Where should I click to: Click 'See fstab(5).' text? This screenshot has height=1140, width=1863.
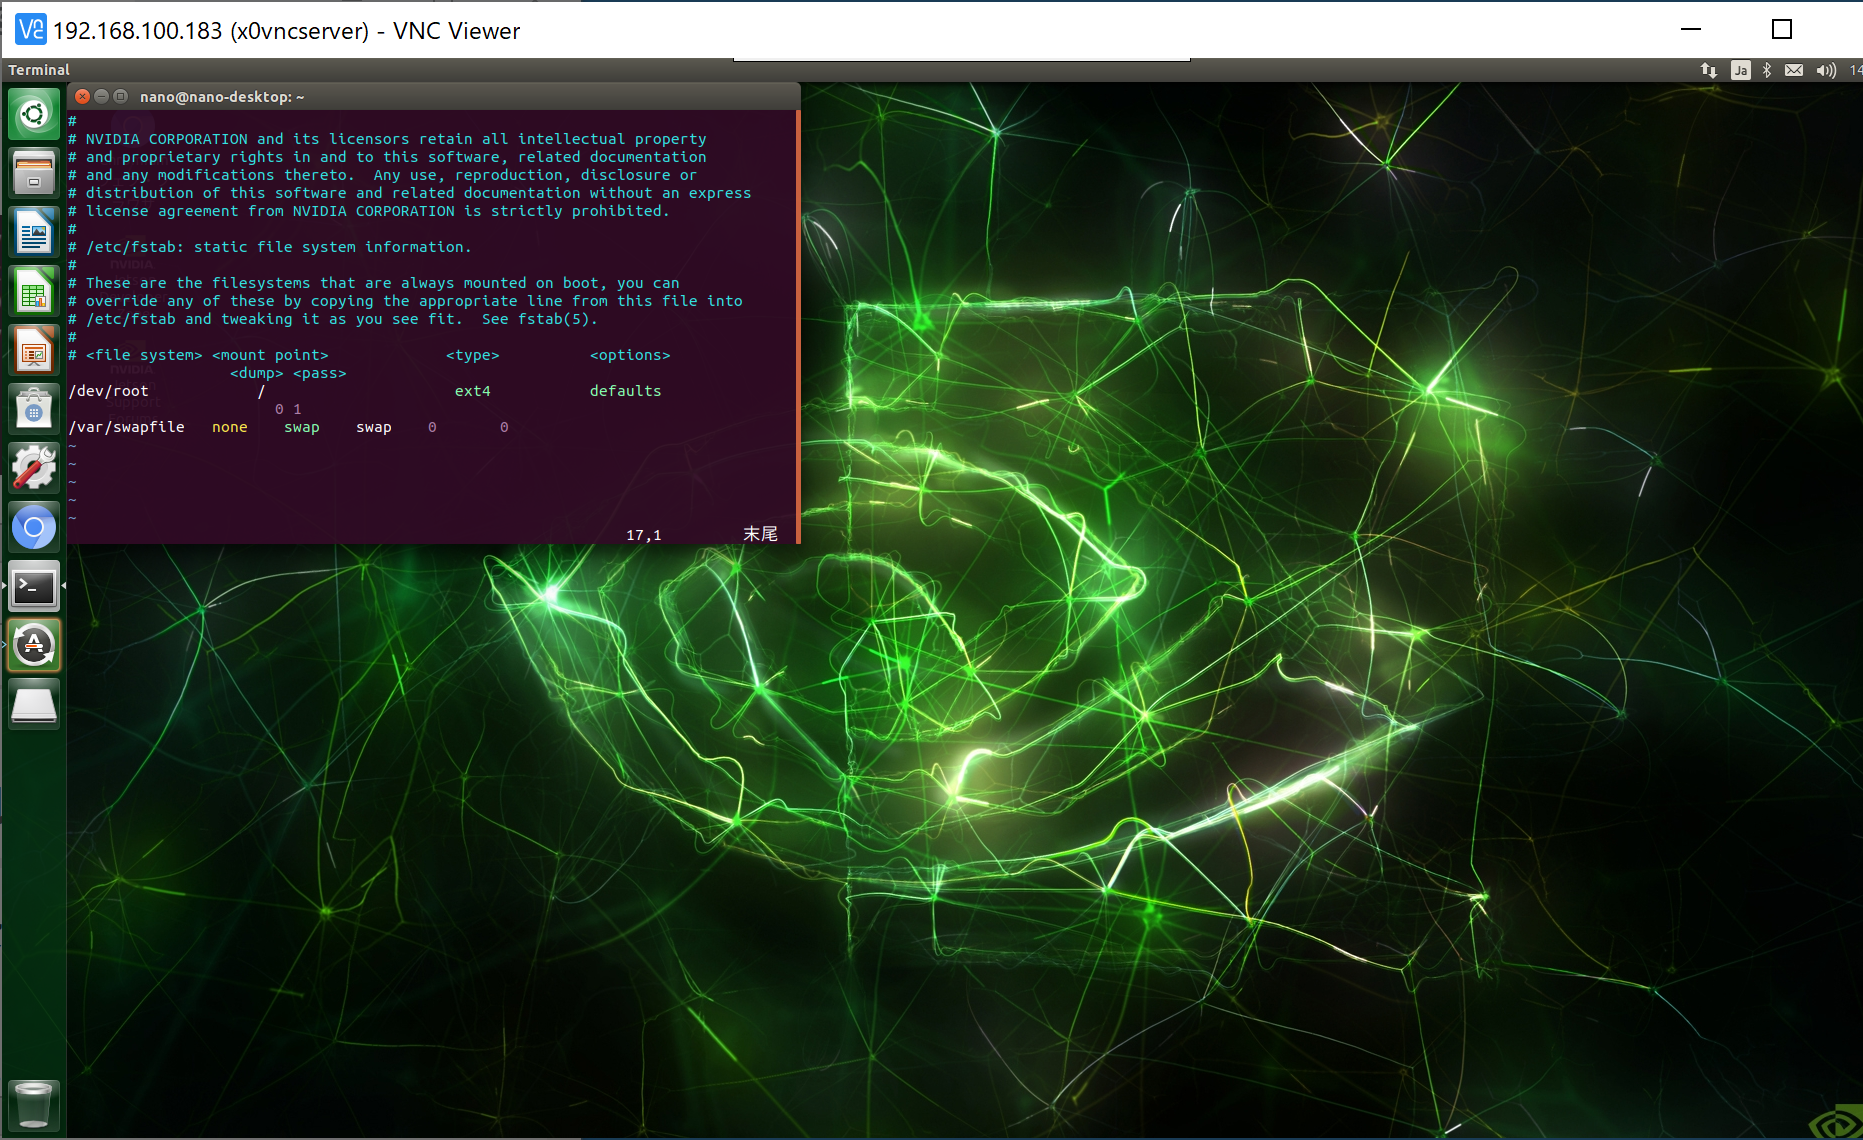tap(540, 319)
